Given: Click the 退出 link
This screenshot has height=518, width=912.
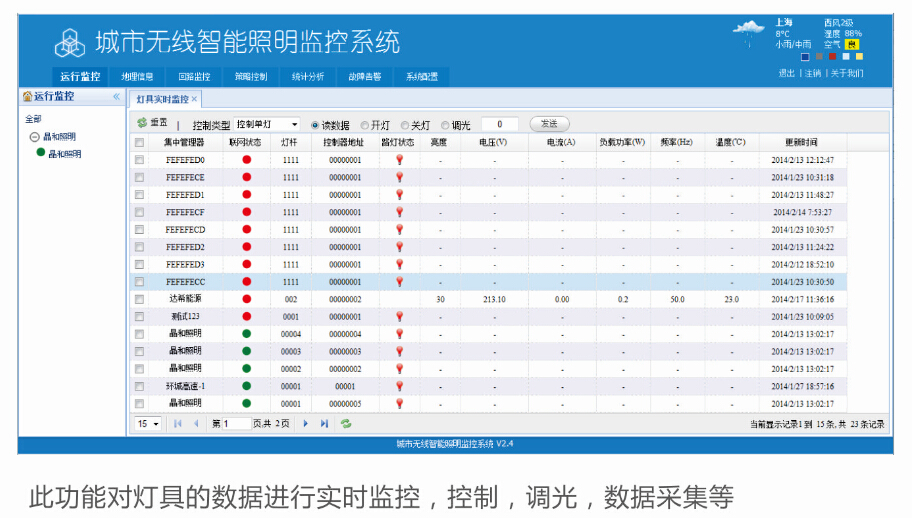Looking at the screenshot, I should pos(786,73).
